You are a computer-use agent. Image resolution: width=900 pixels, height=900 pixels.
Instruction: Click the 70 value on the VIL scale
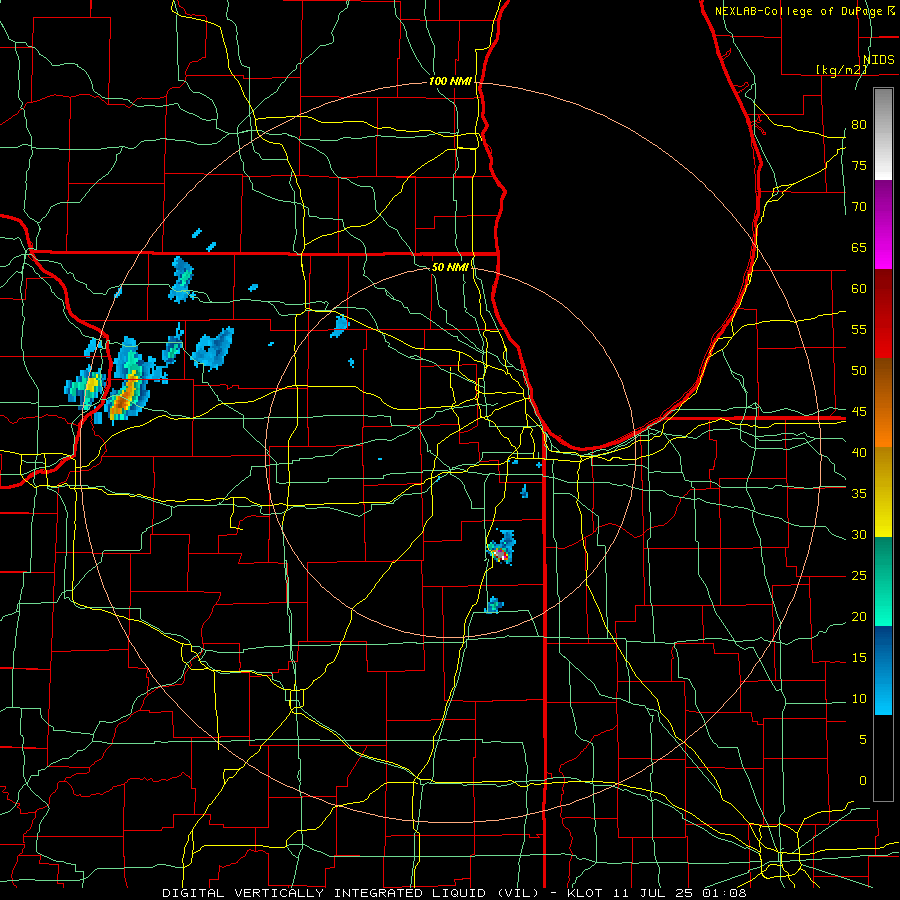[x=859, y=207]
